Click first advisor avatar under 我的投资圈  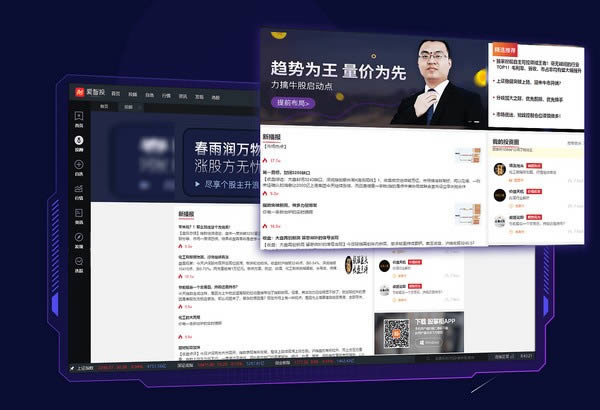click(500, 168)
